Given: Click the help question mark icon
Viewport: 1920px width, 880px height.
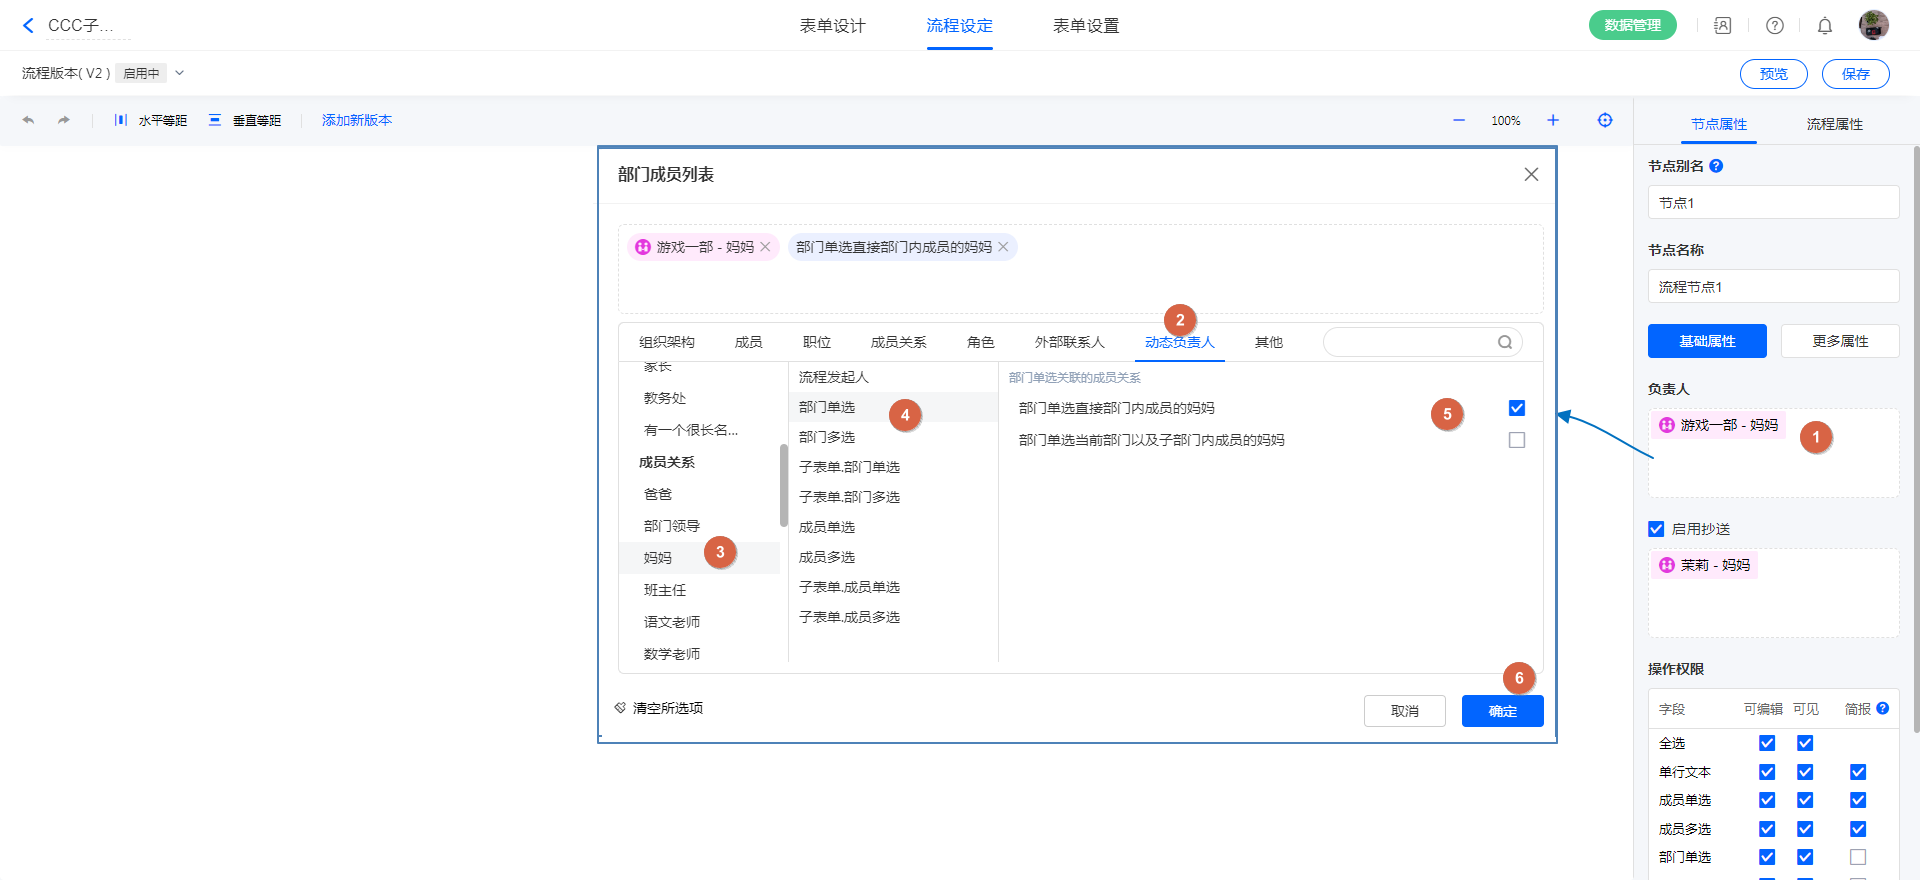Looking at the screenshot, I should 1775,26.
